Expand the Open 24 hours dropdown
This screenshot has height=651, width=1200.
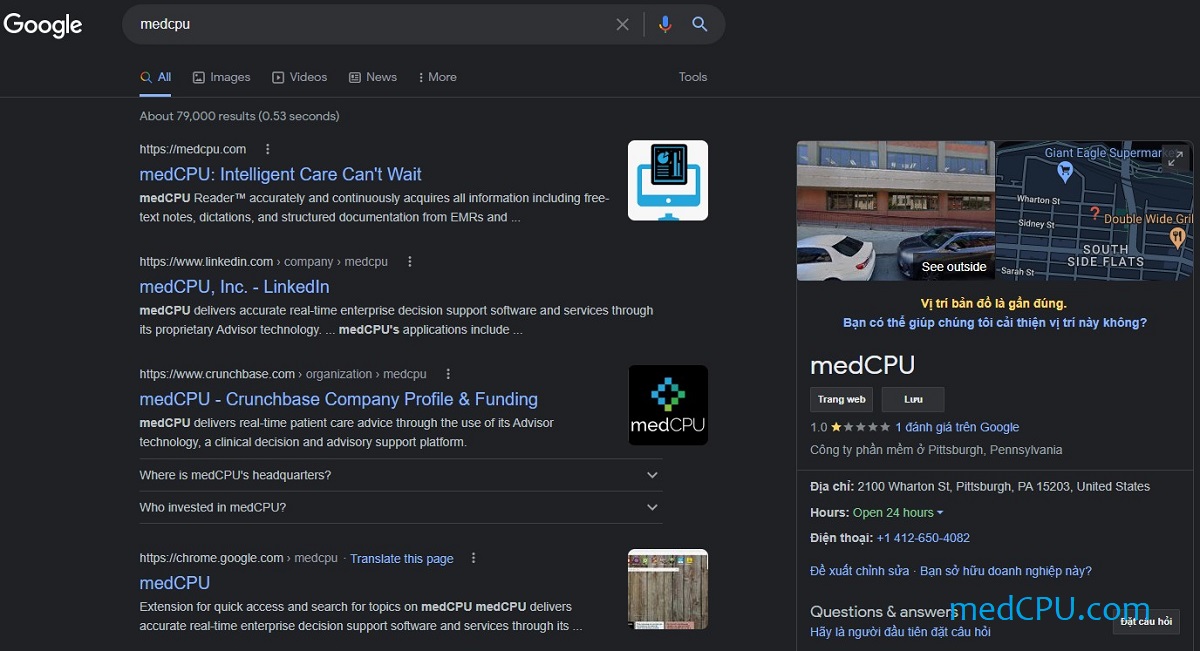tap(898, 512)
